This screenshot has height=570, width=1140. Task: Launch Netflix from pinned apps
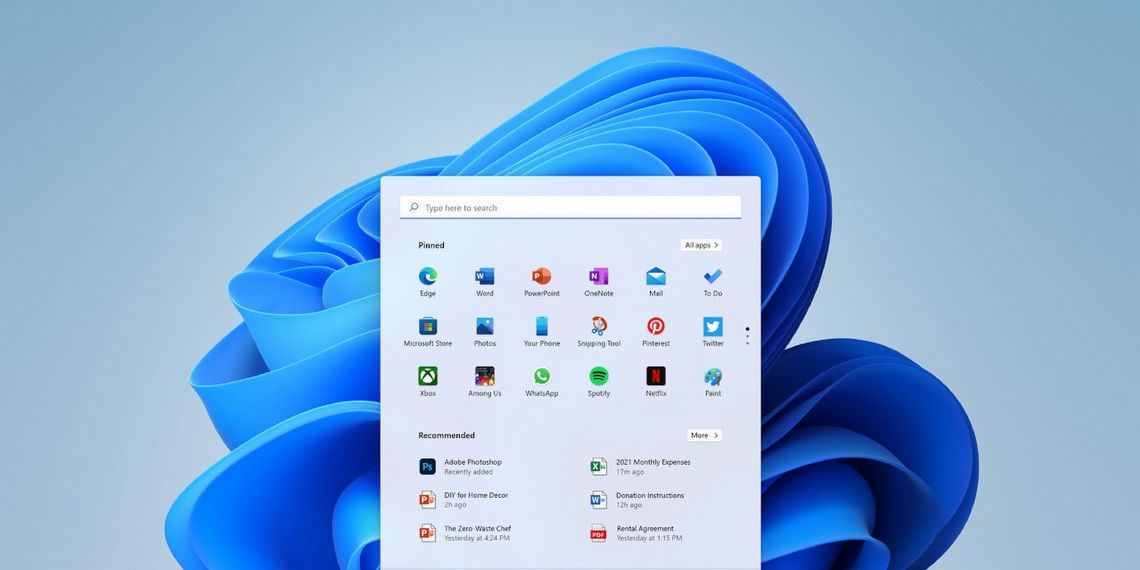[x=656, y=382]
